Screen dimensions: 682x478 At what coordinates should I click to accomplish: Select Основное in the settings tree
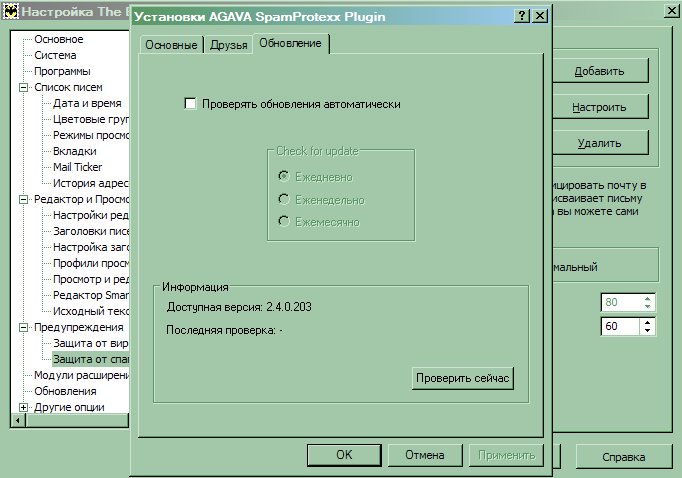[59, 39]
